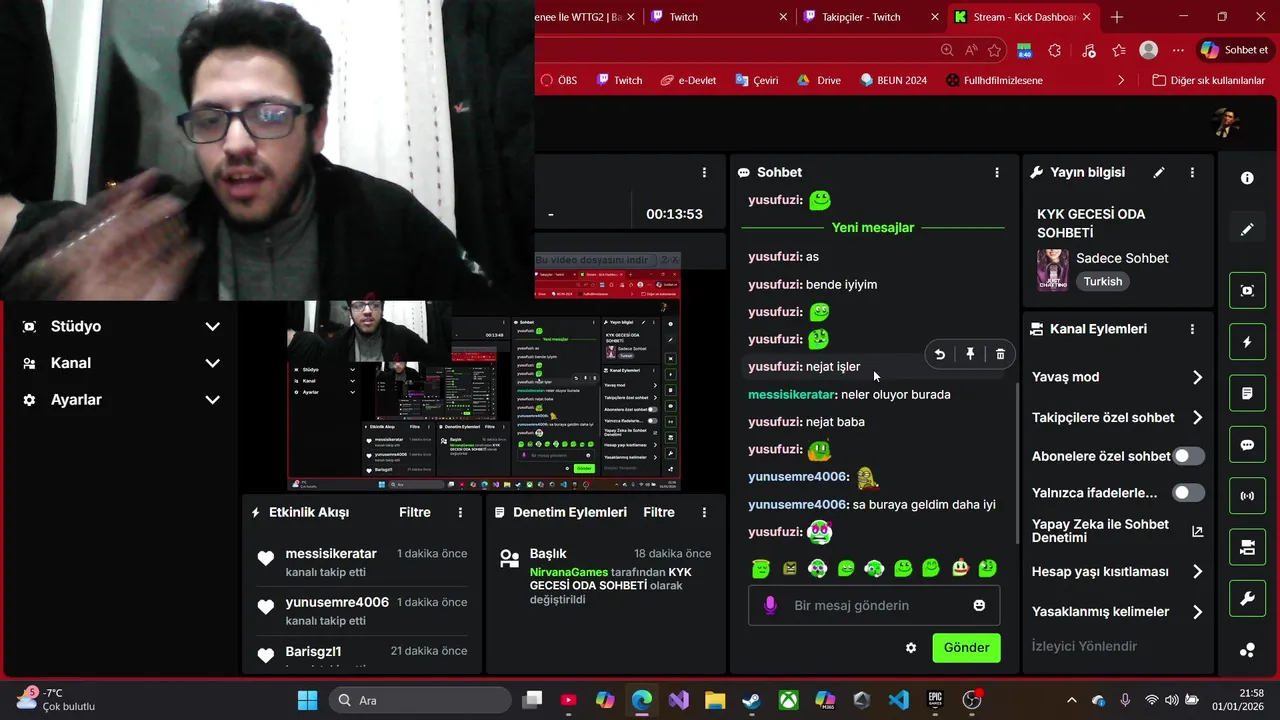This screenshot has height=720, width=1280.
Task: Open Drive bookmark
Action: 819,80
